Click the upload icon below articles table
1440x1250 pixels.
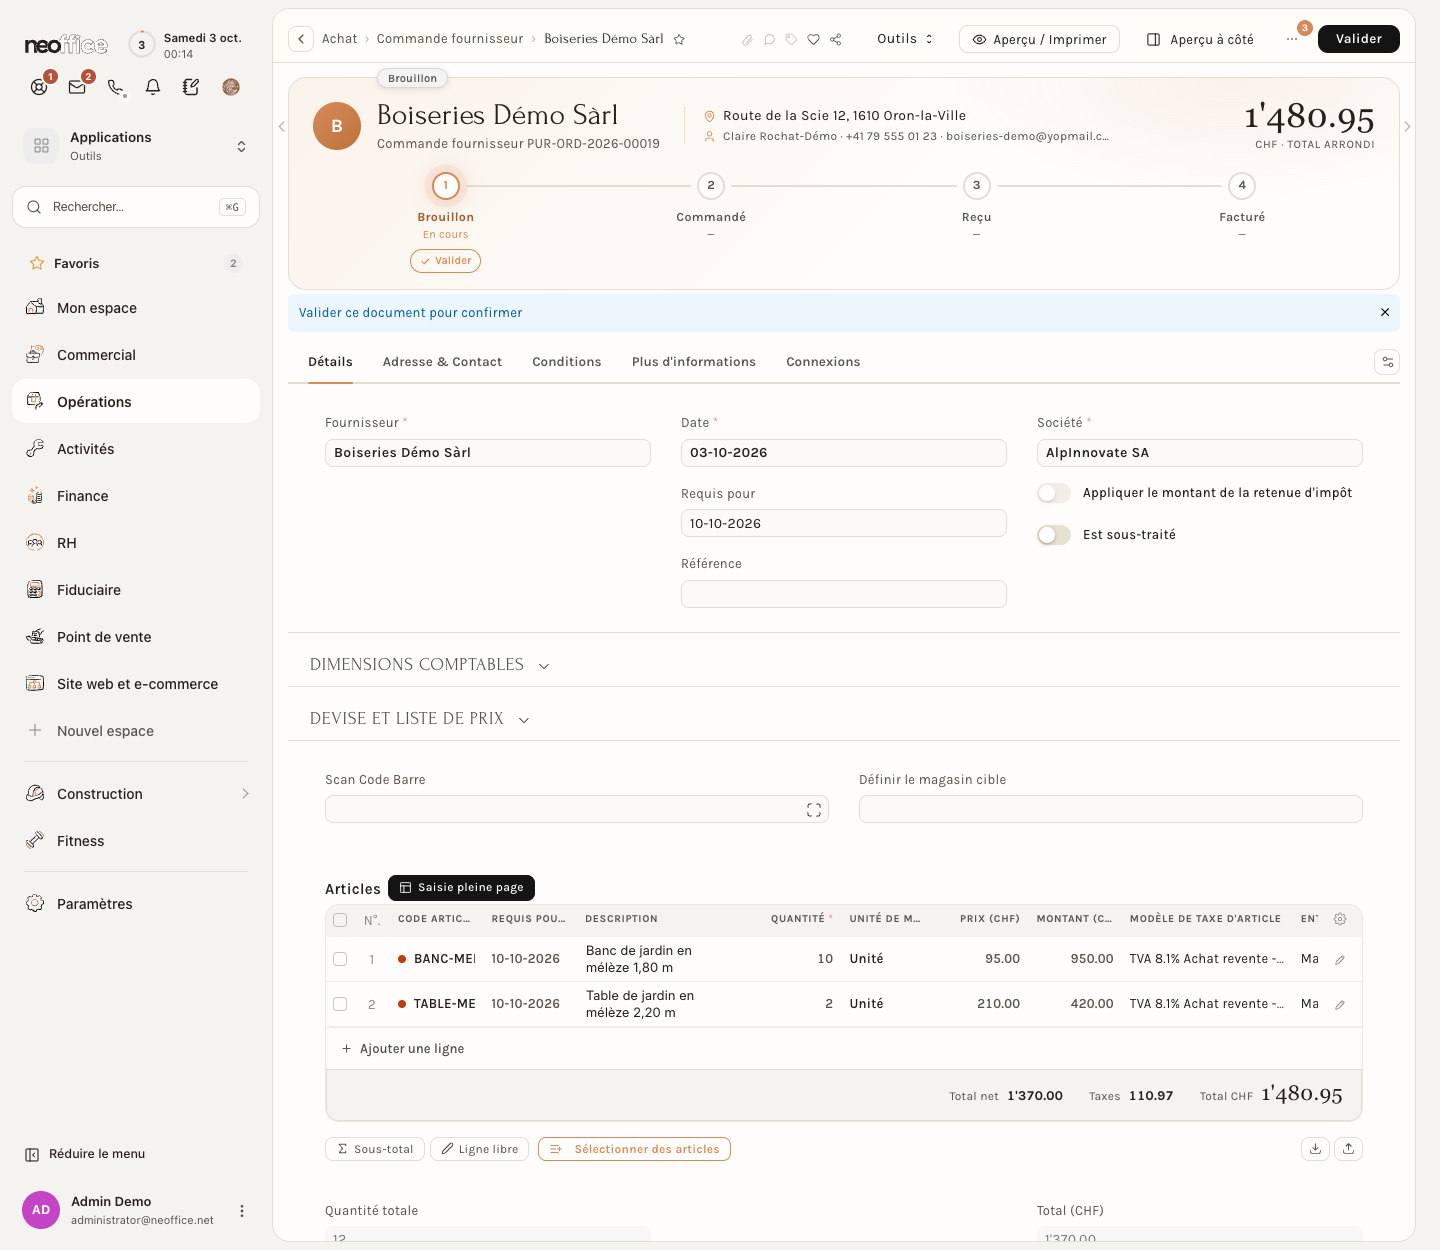tap(1349, 1149)
